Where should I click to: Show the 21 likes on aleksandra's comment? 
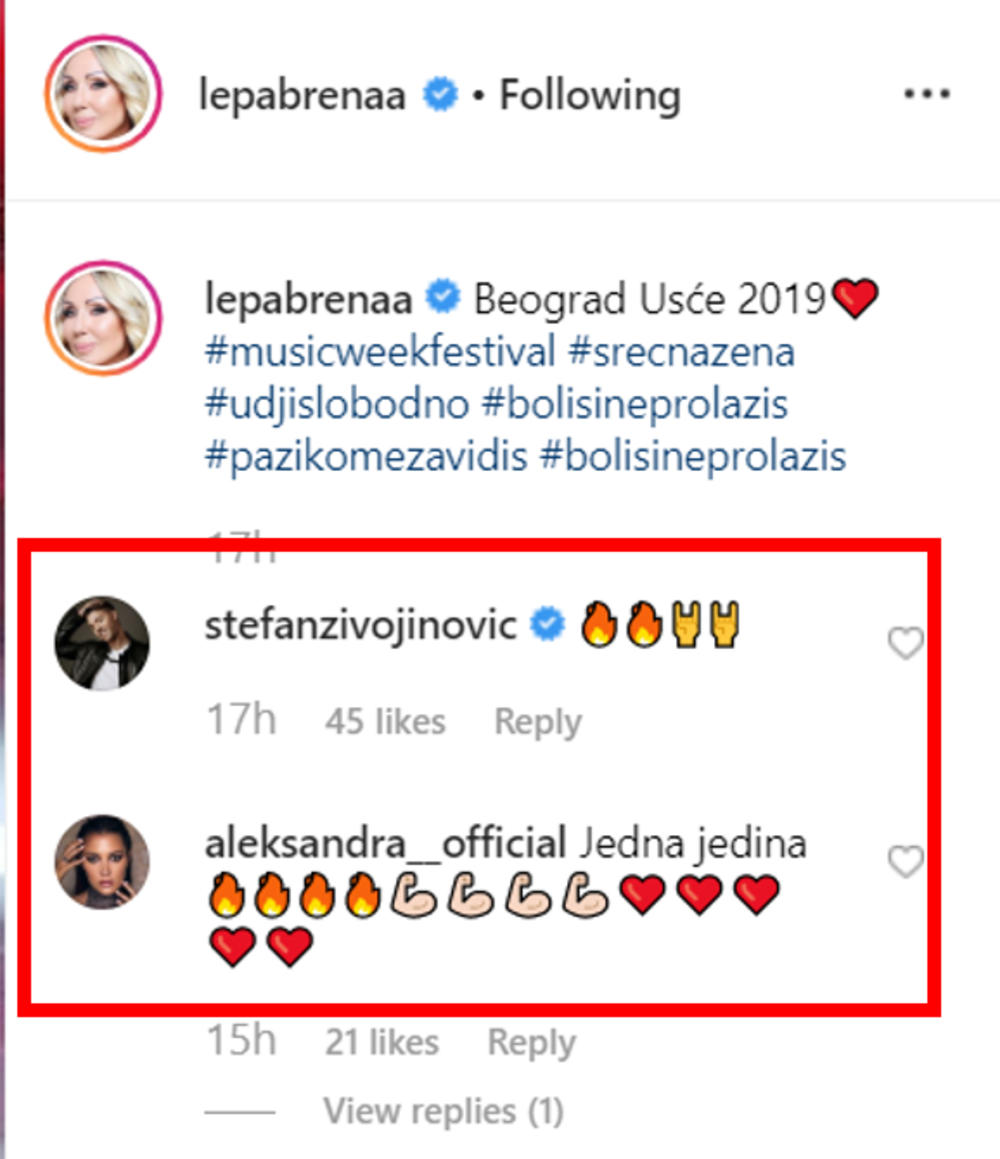tap(381, 1043)
